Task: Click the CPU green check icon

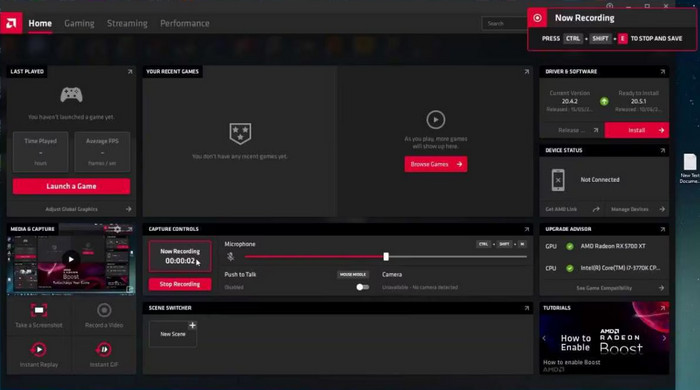Action: point(570,268)
